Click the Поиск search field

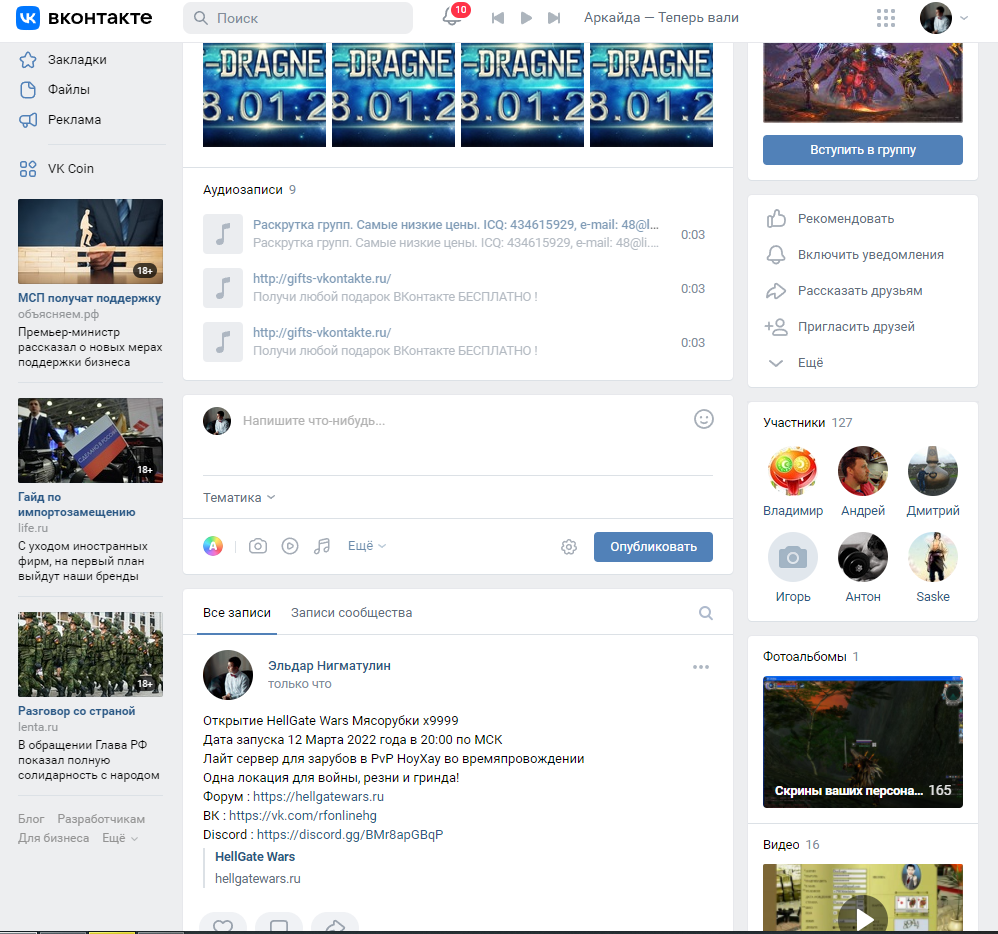click(298, 18)
